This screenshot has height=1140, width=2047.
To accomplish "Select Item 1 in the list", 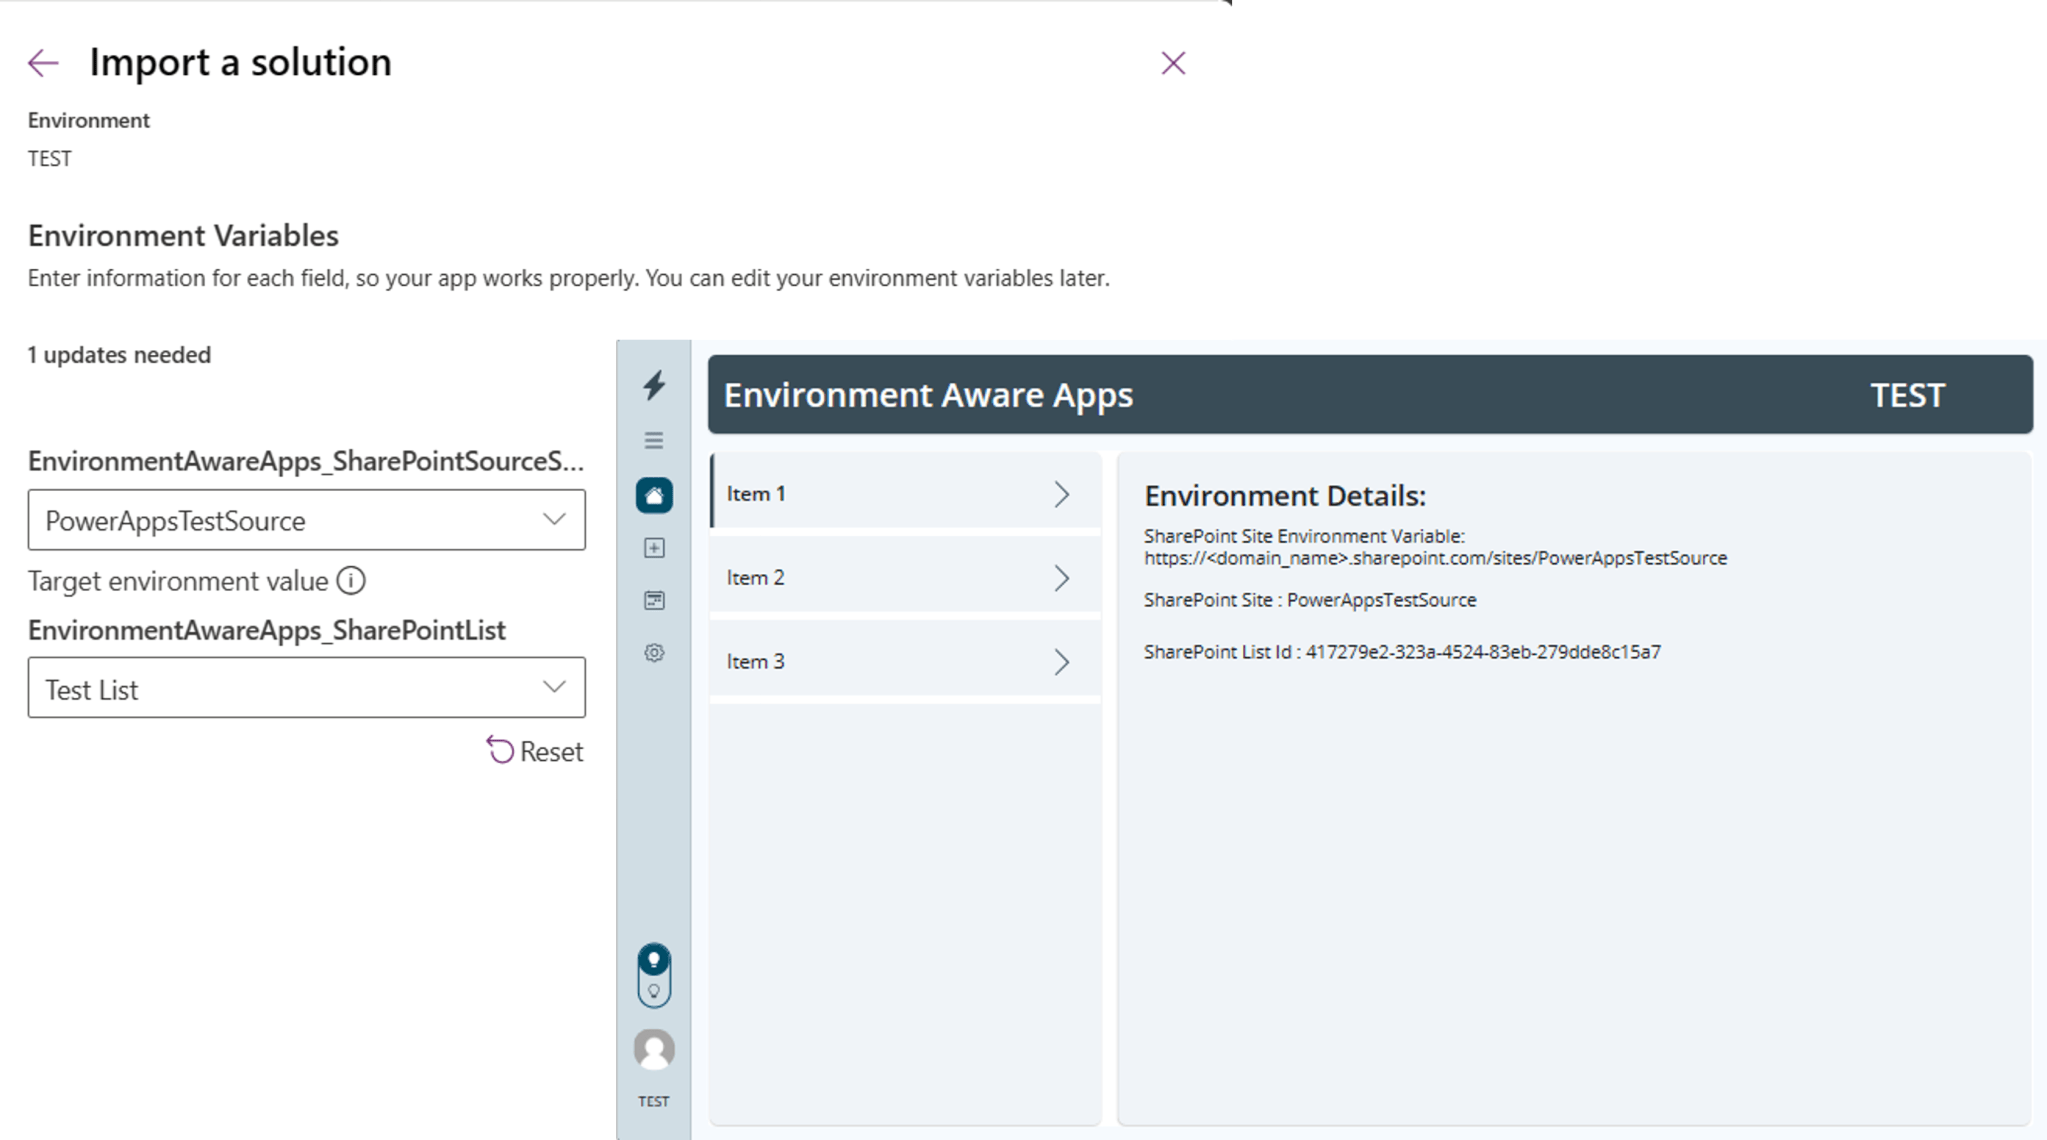I will coord(880,493).
